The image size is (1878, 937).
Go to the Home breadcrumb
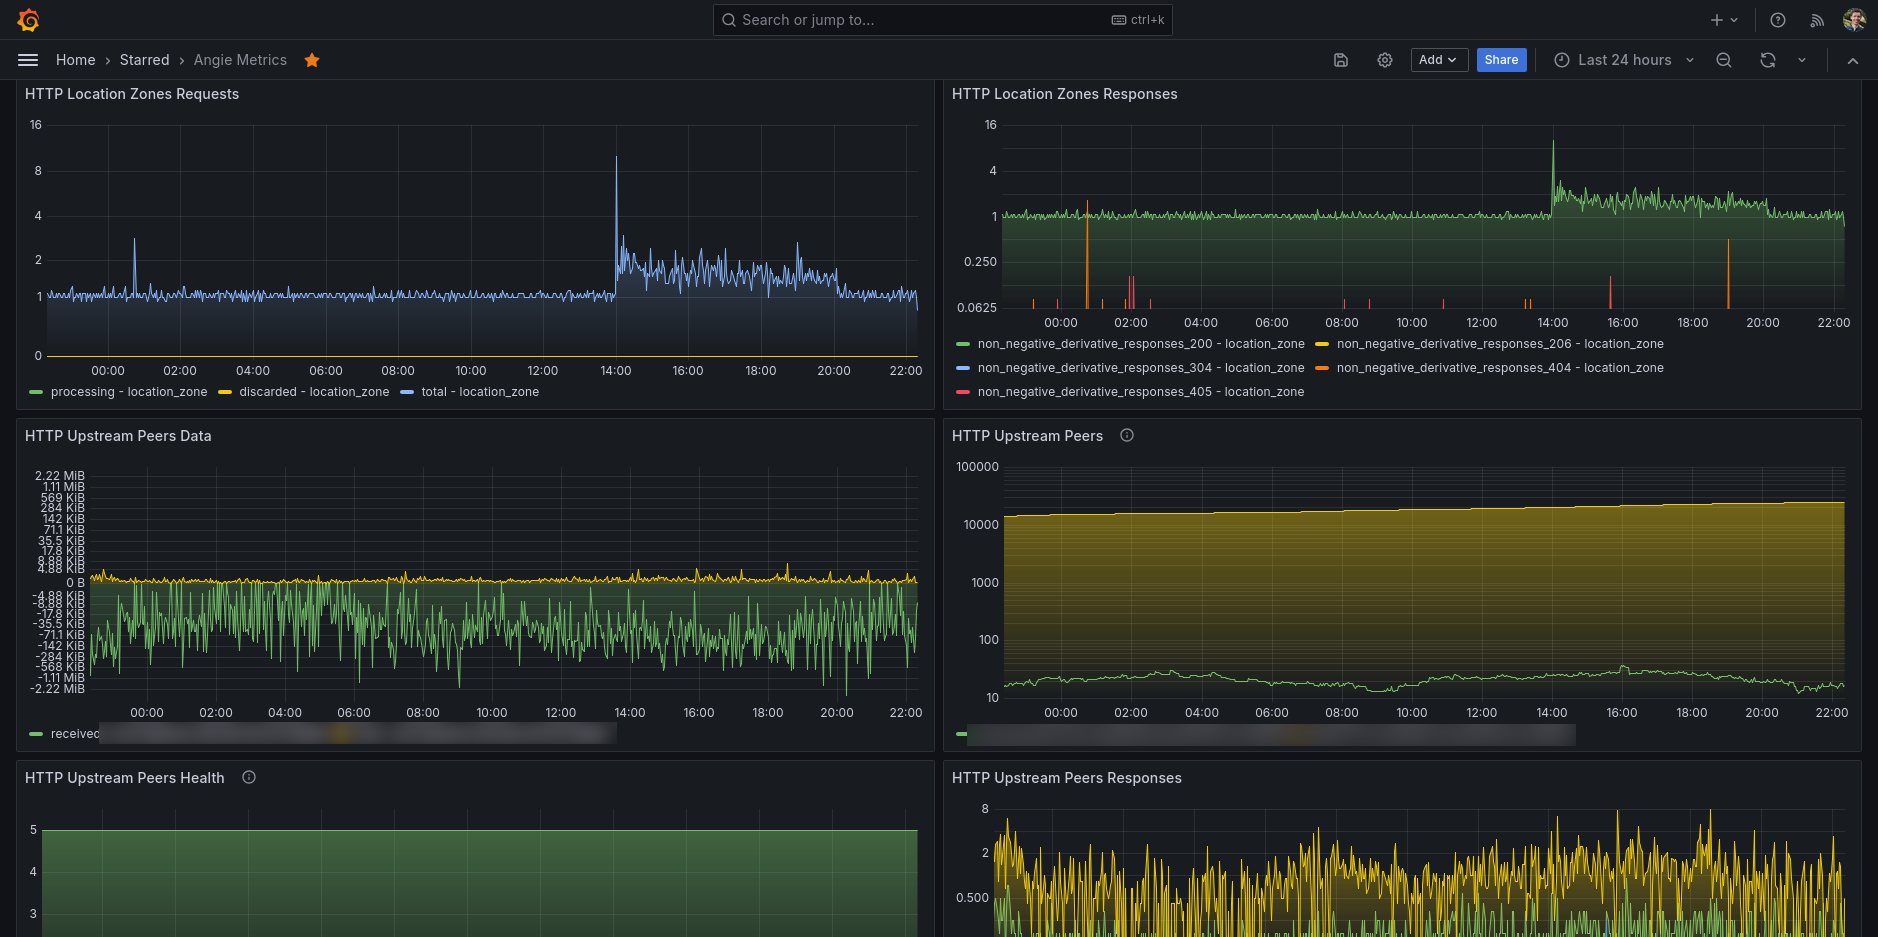76,60
